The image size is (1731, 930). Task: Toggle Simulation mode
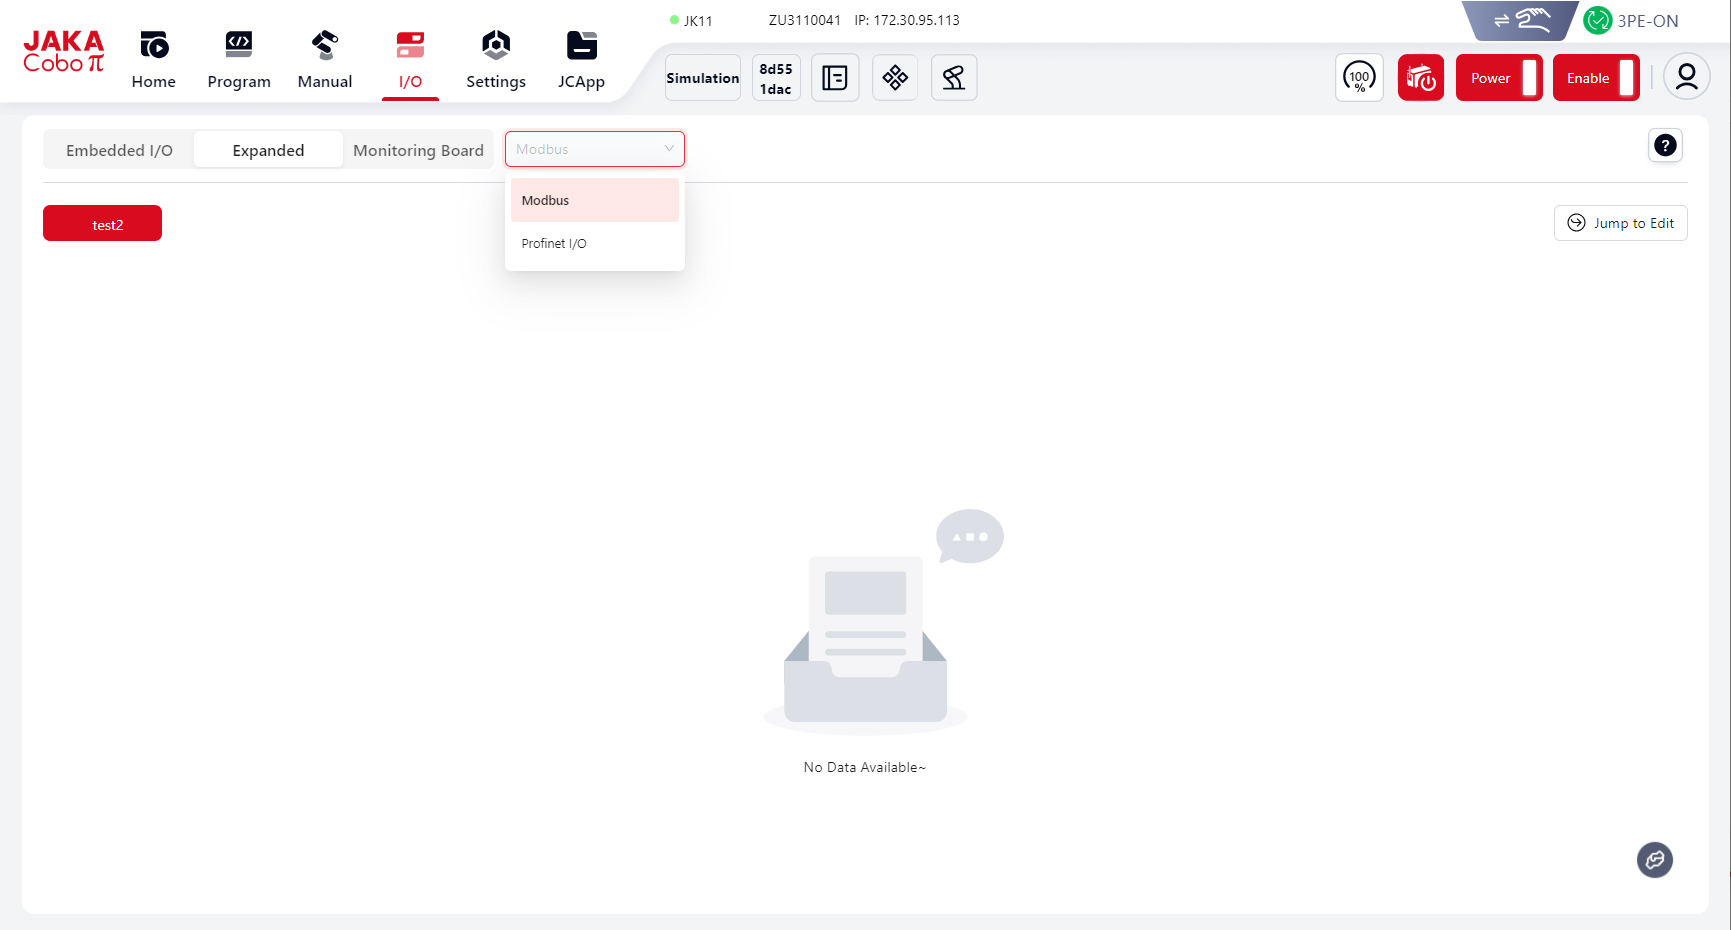click(x=703, y=78)
